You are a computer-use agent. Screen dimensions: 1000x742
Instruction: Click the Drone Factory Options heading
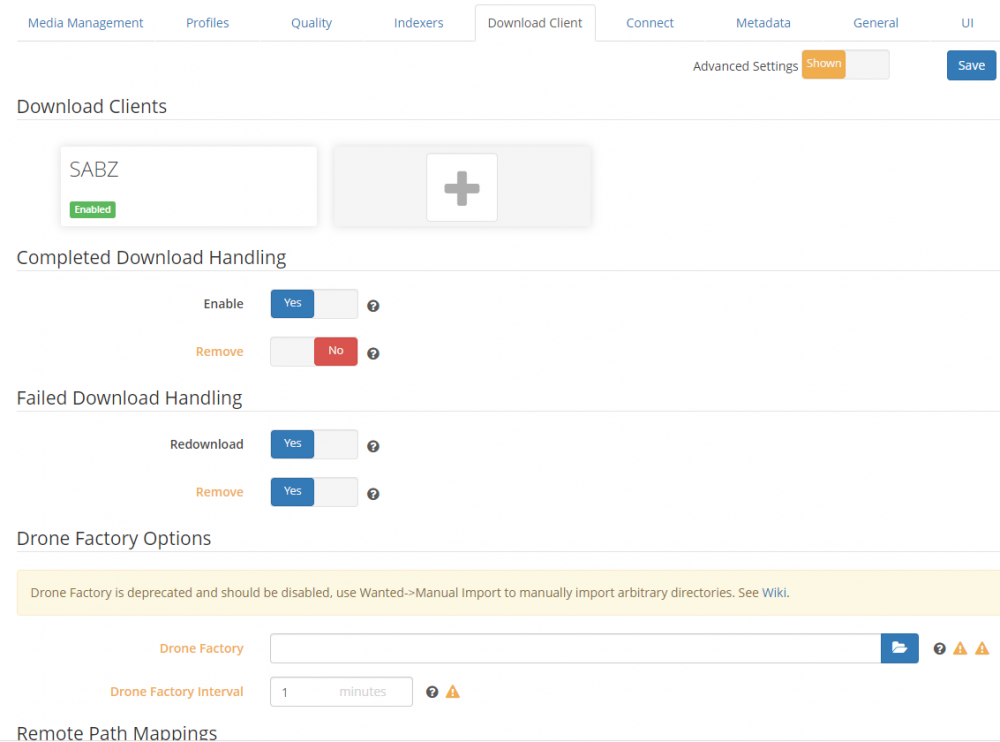point(114,538)
